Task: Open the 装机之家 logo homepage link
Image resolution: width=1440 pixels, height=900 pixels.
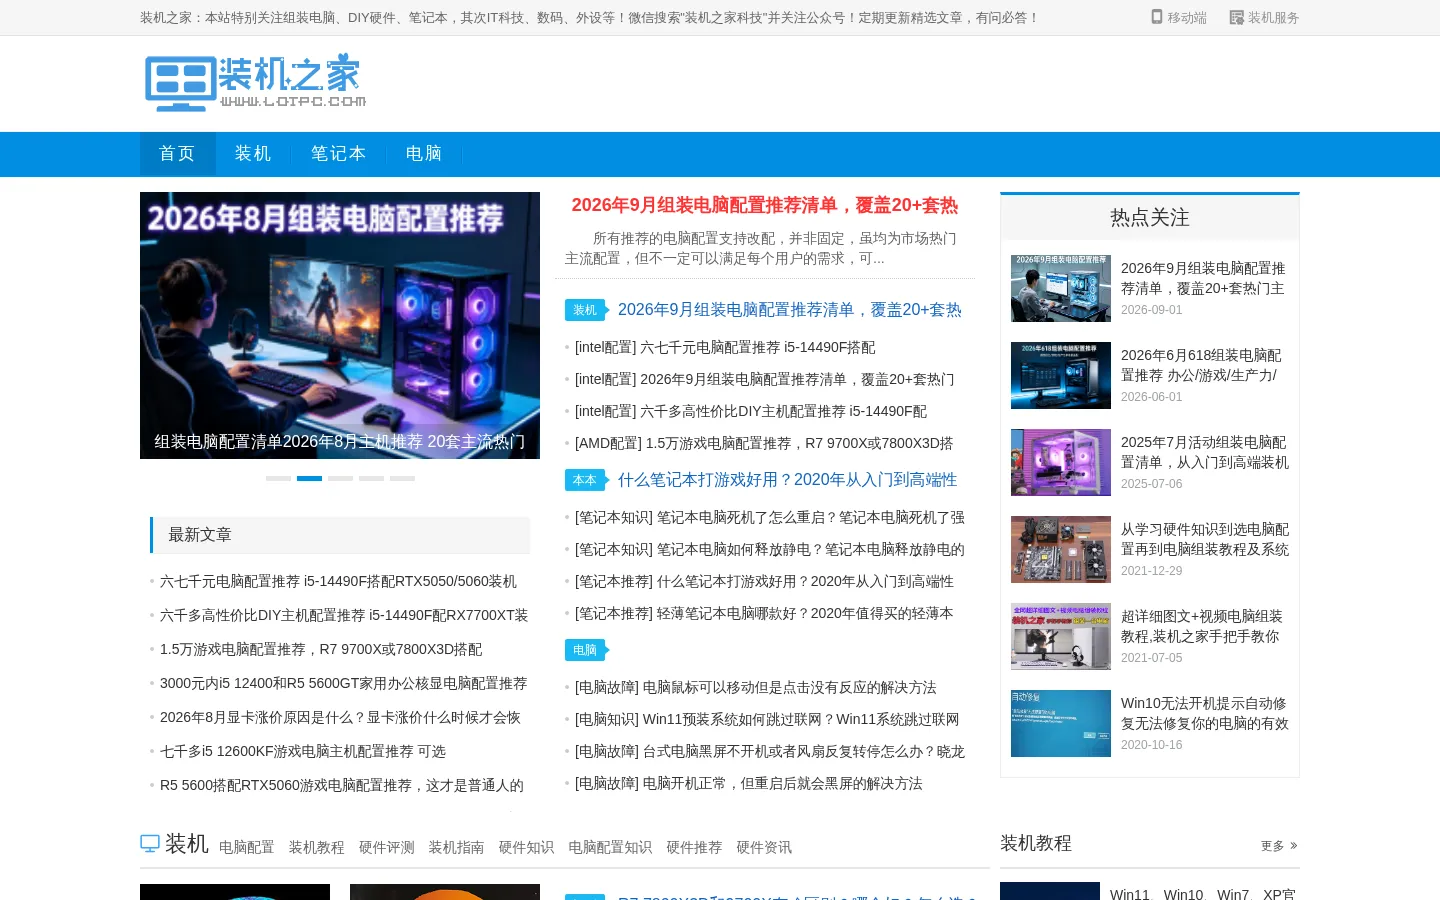Action: tap(255, 82)
